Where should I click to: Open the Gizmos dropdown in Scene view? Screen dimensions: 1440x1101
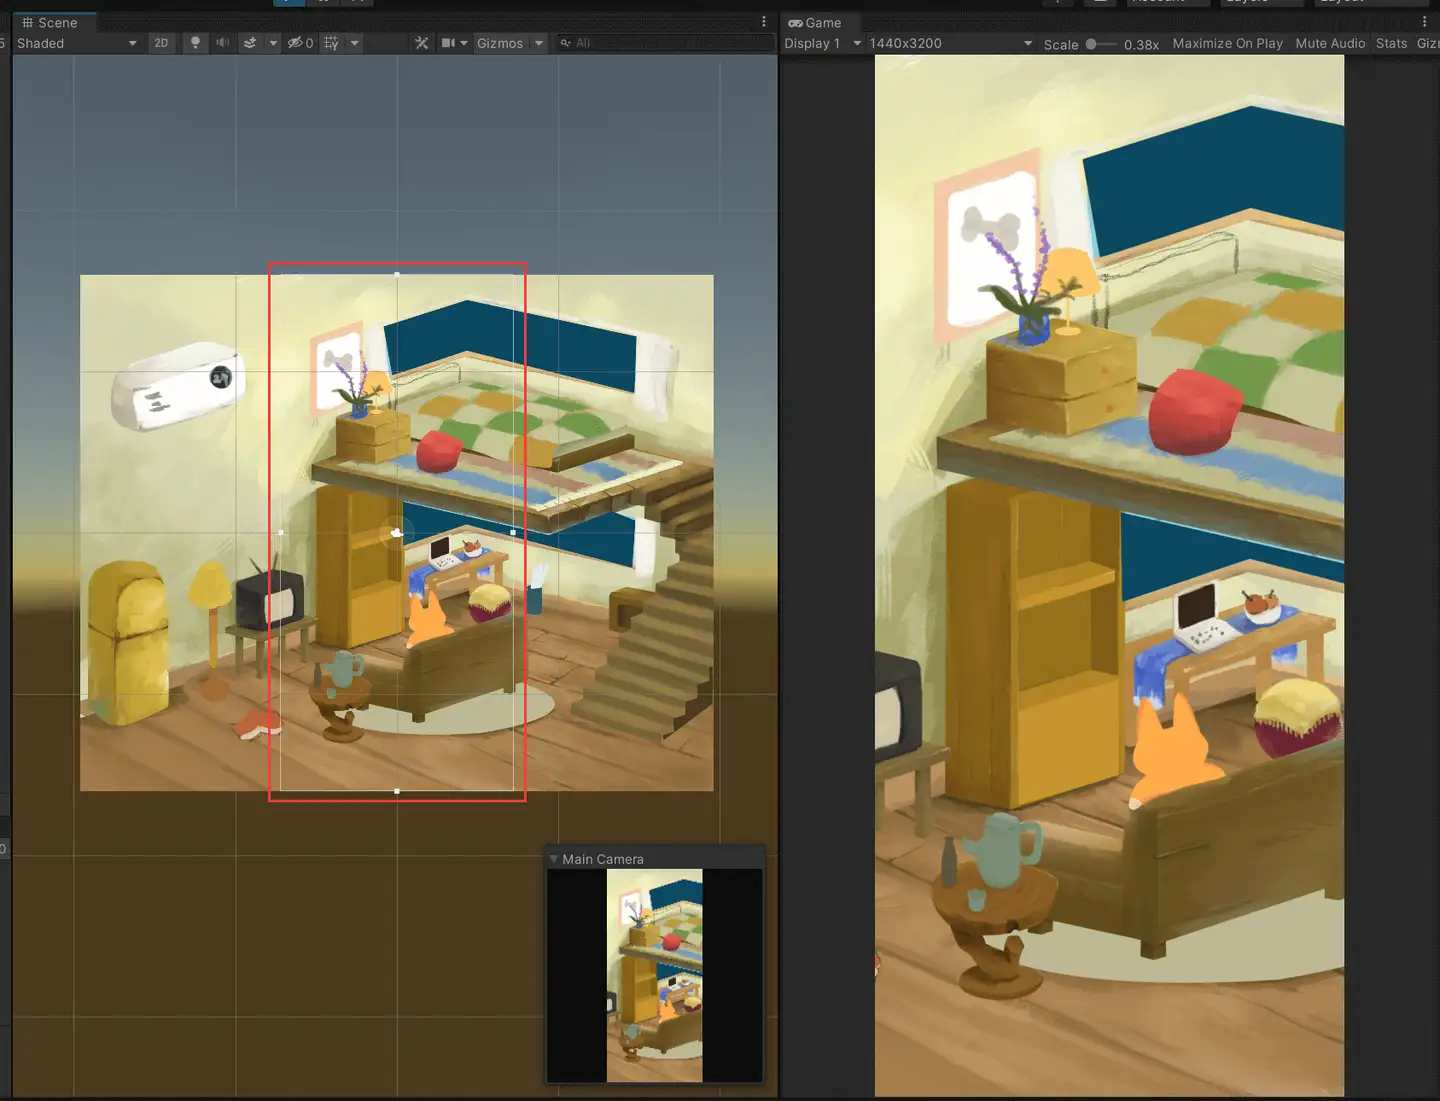[510, 43]
